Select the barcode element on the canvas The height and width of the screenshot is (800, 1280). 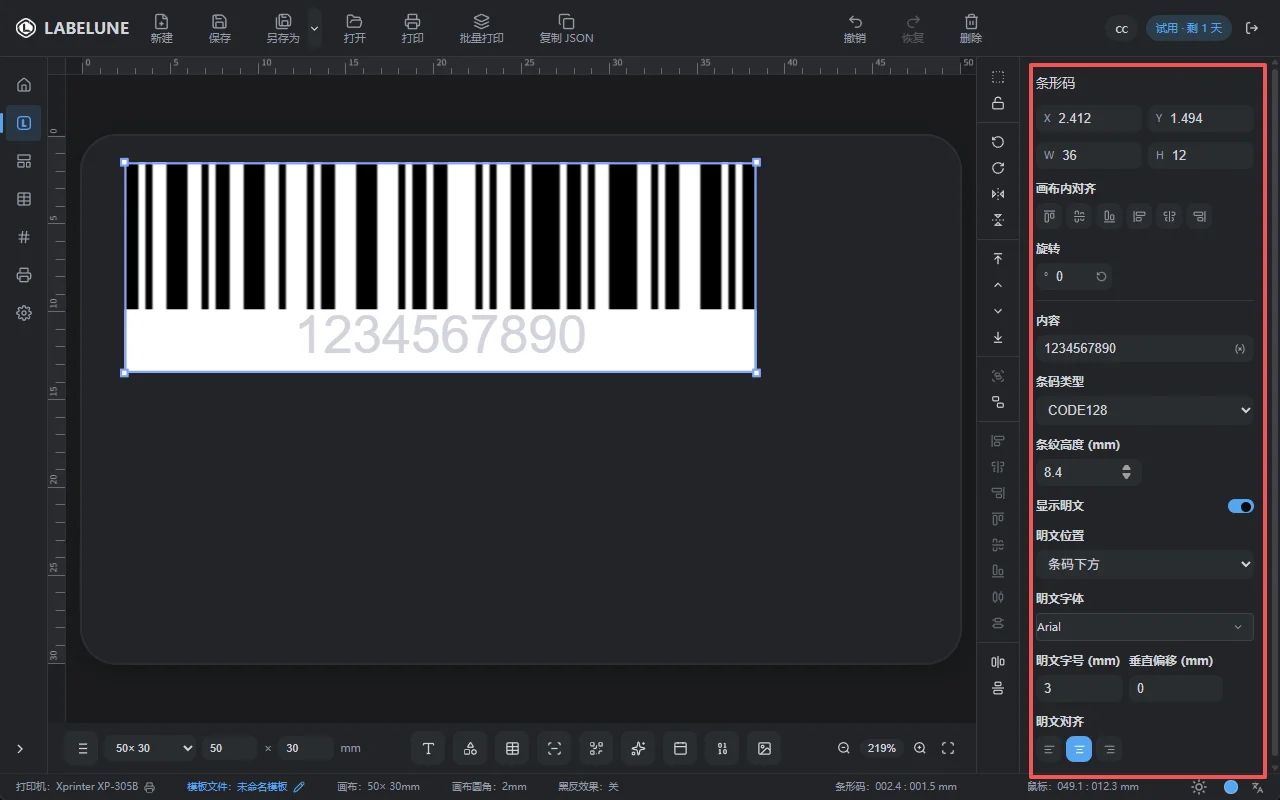click(x=440, y=267)
